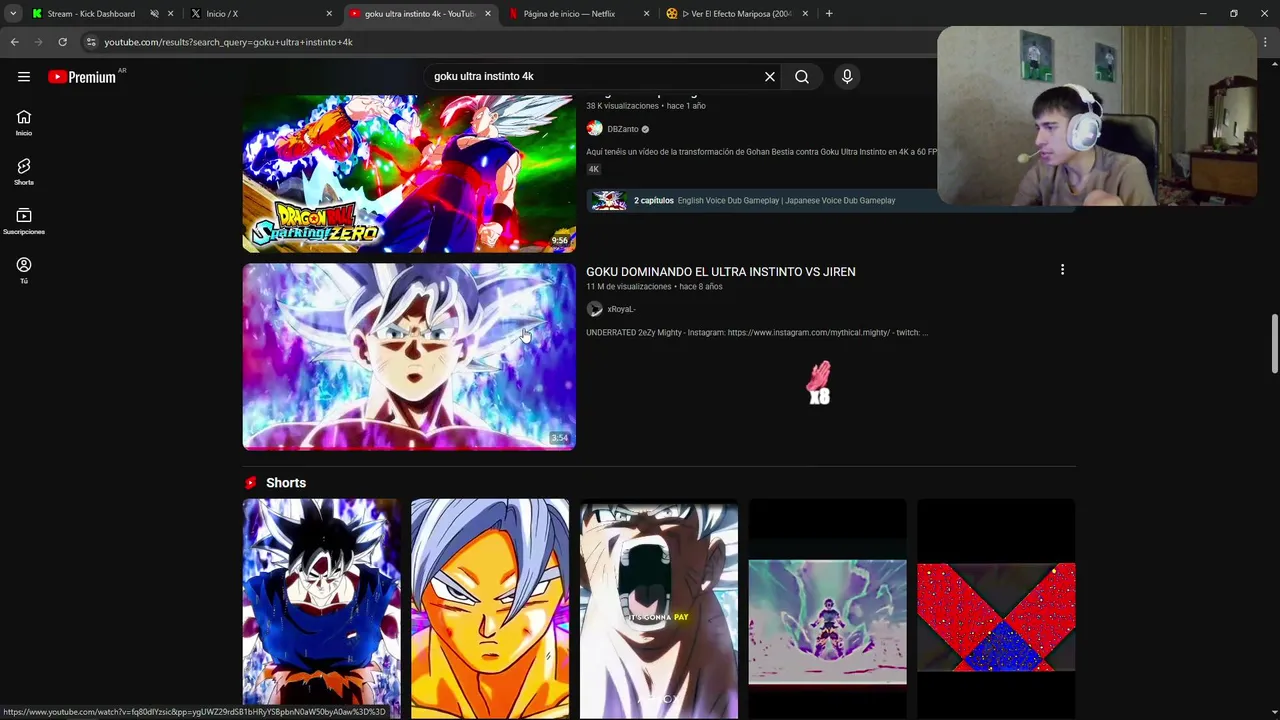This screenshot has height=720, width=1280.
Task: Click the Shorts section heading
Action: tap(286, 483)
